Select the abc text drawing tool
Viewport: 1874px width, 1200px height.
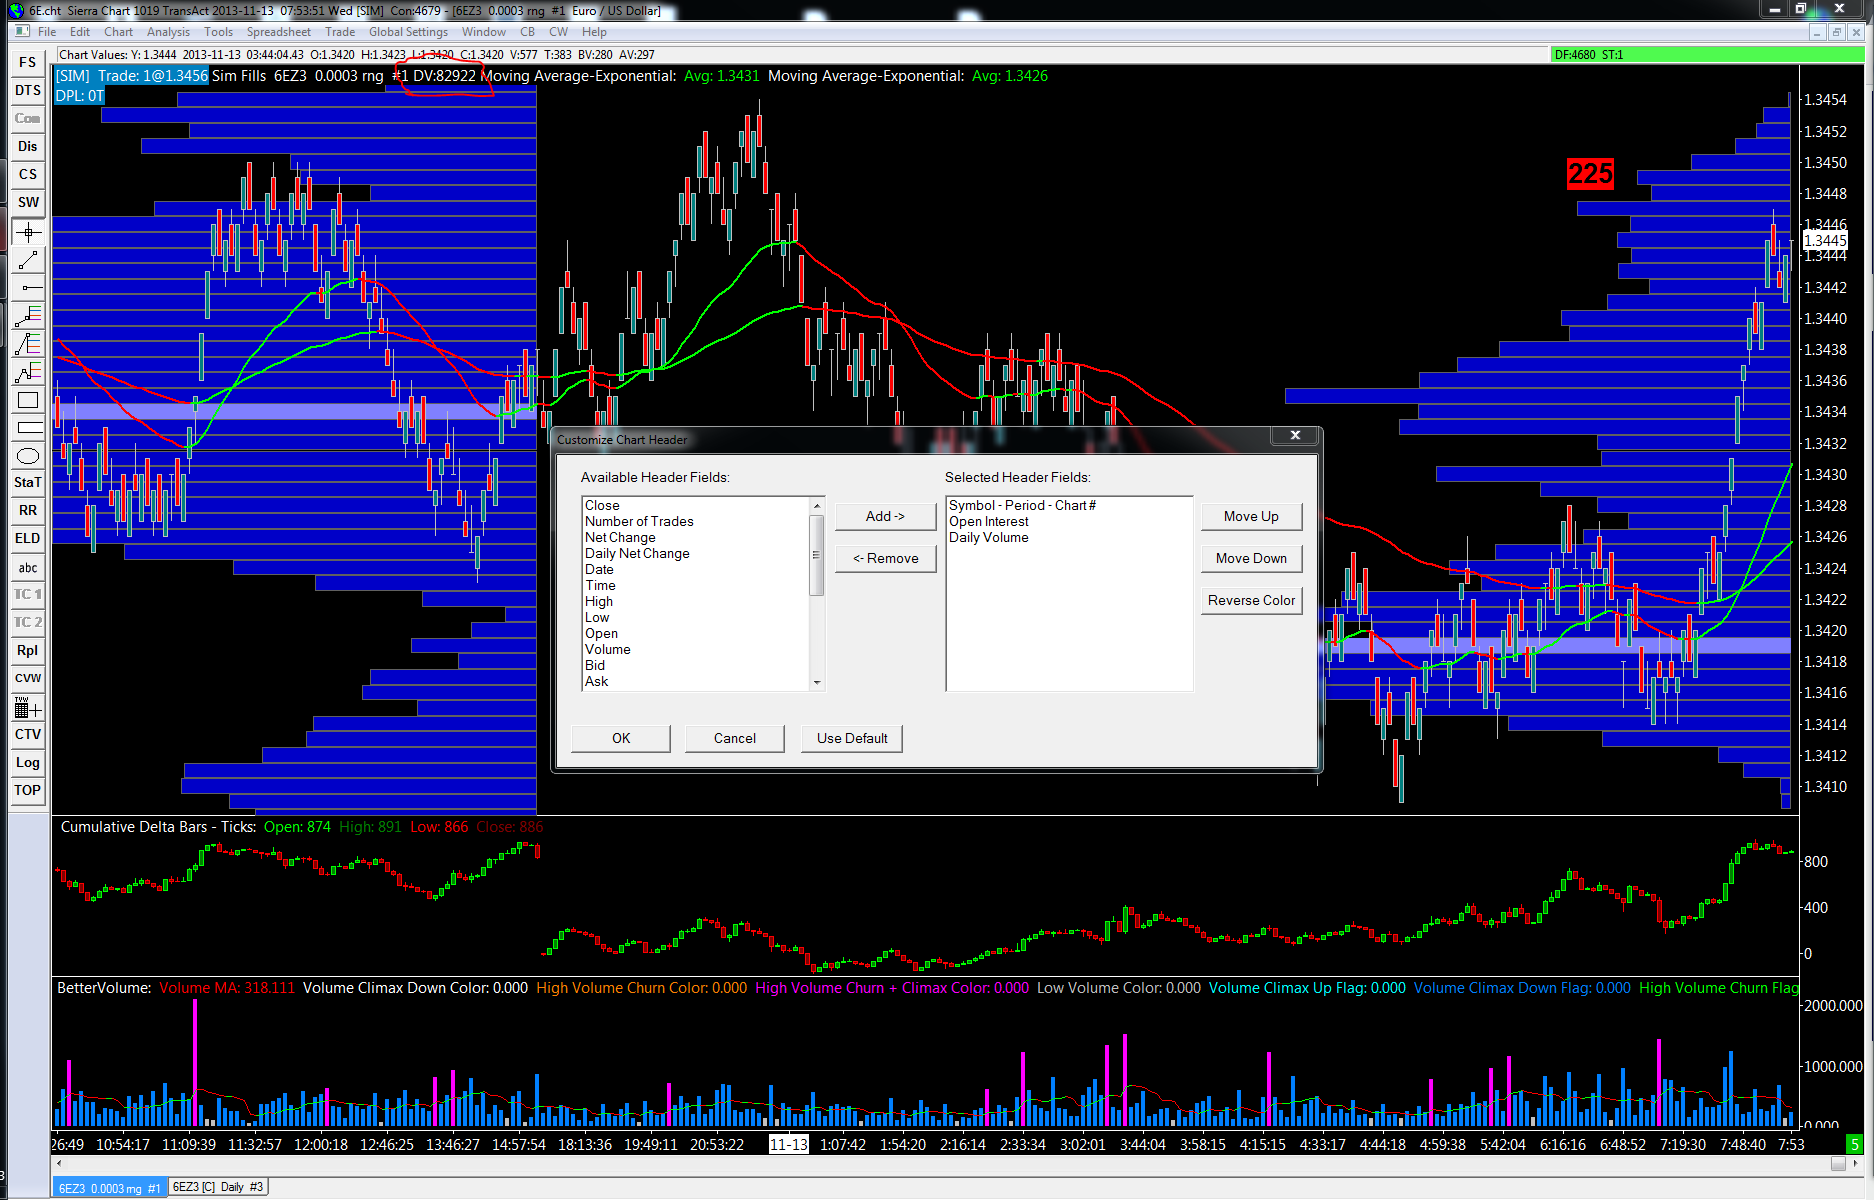click(x=28, y=567)
